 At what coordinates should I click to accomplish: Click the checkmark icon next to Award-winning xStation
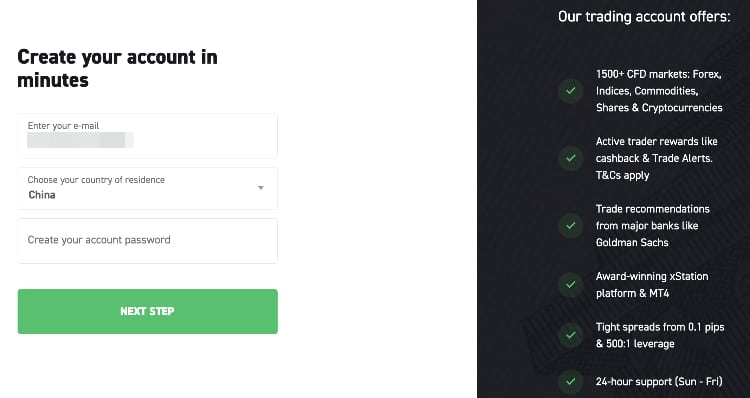pos(570,285)
